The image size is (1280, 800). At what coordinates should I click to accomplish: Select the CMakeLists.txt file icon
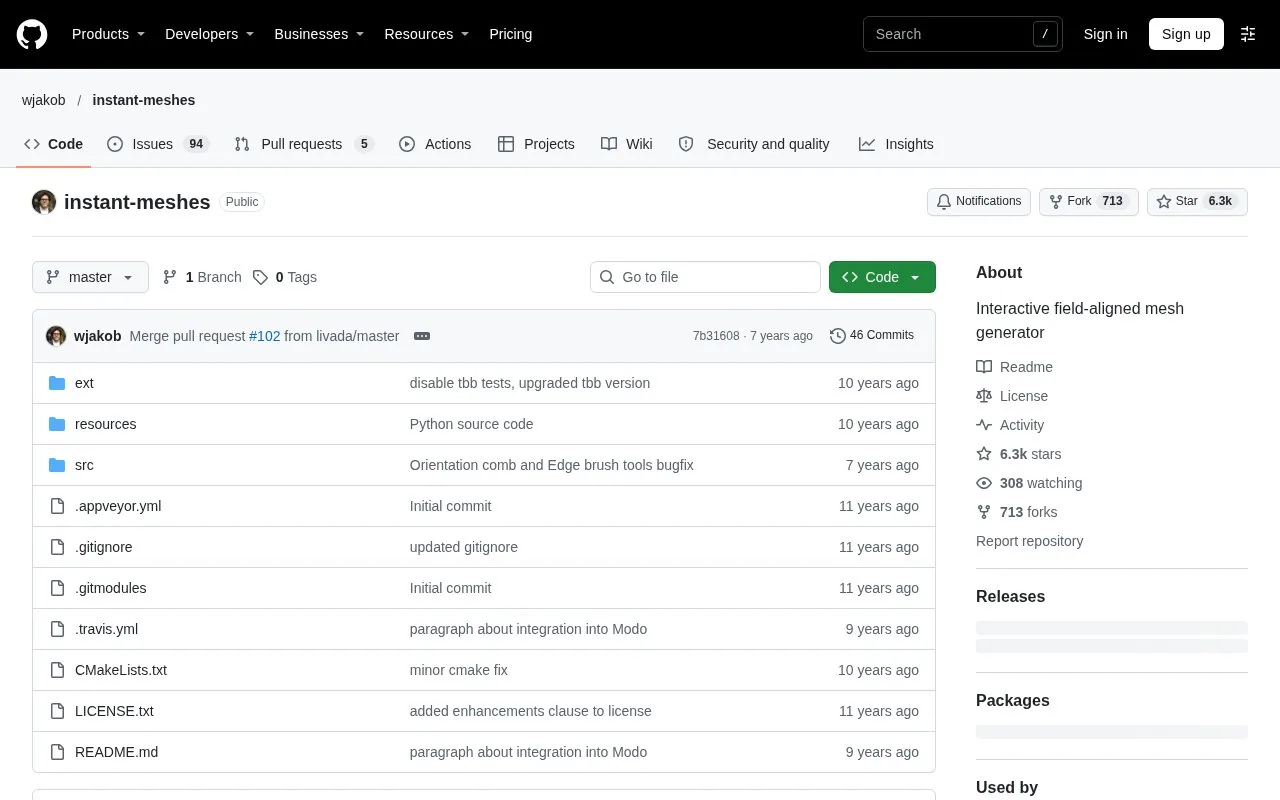point(57,670)
